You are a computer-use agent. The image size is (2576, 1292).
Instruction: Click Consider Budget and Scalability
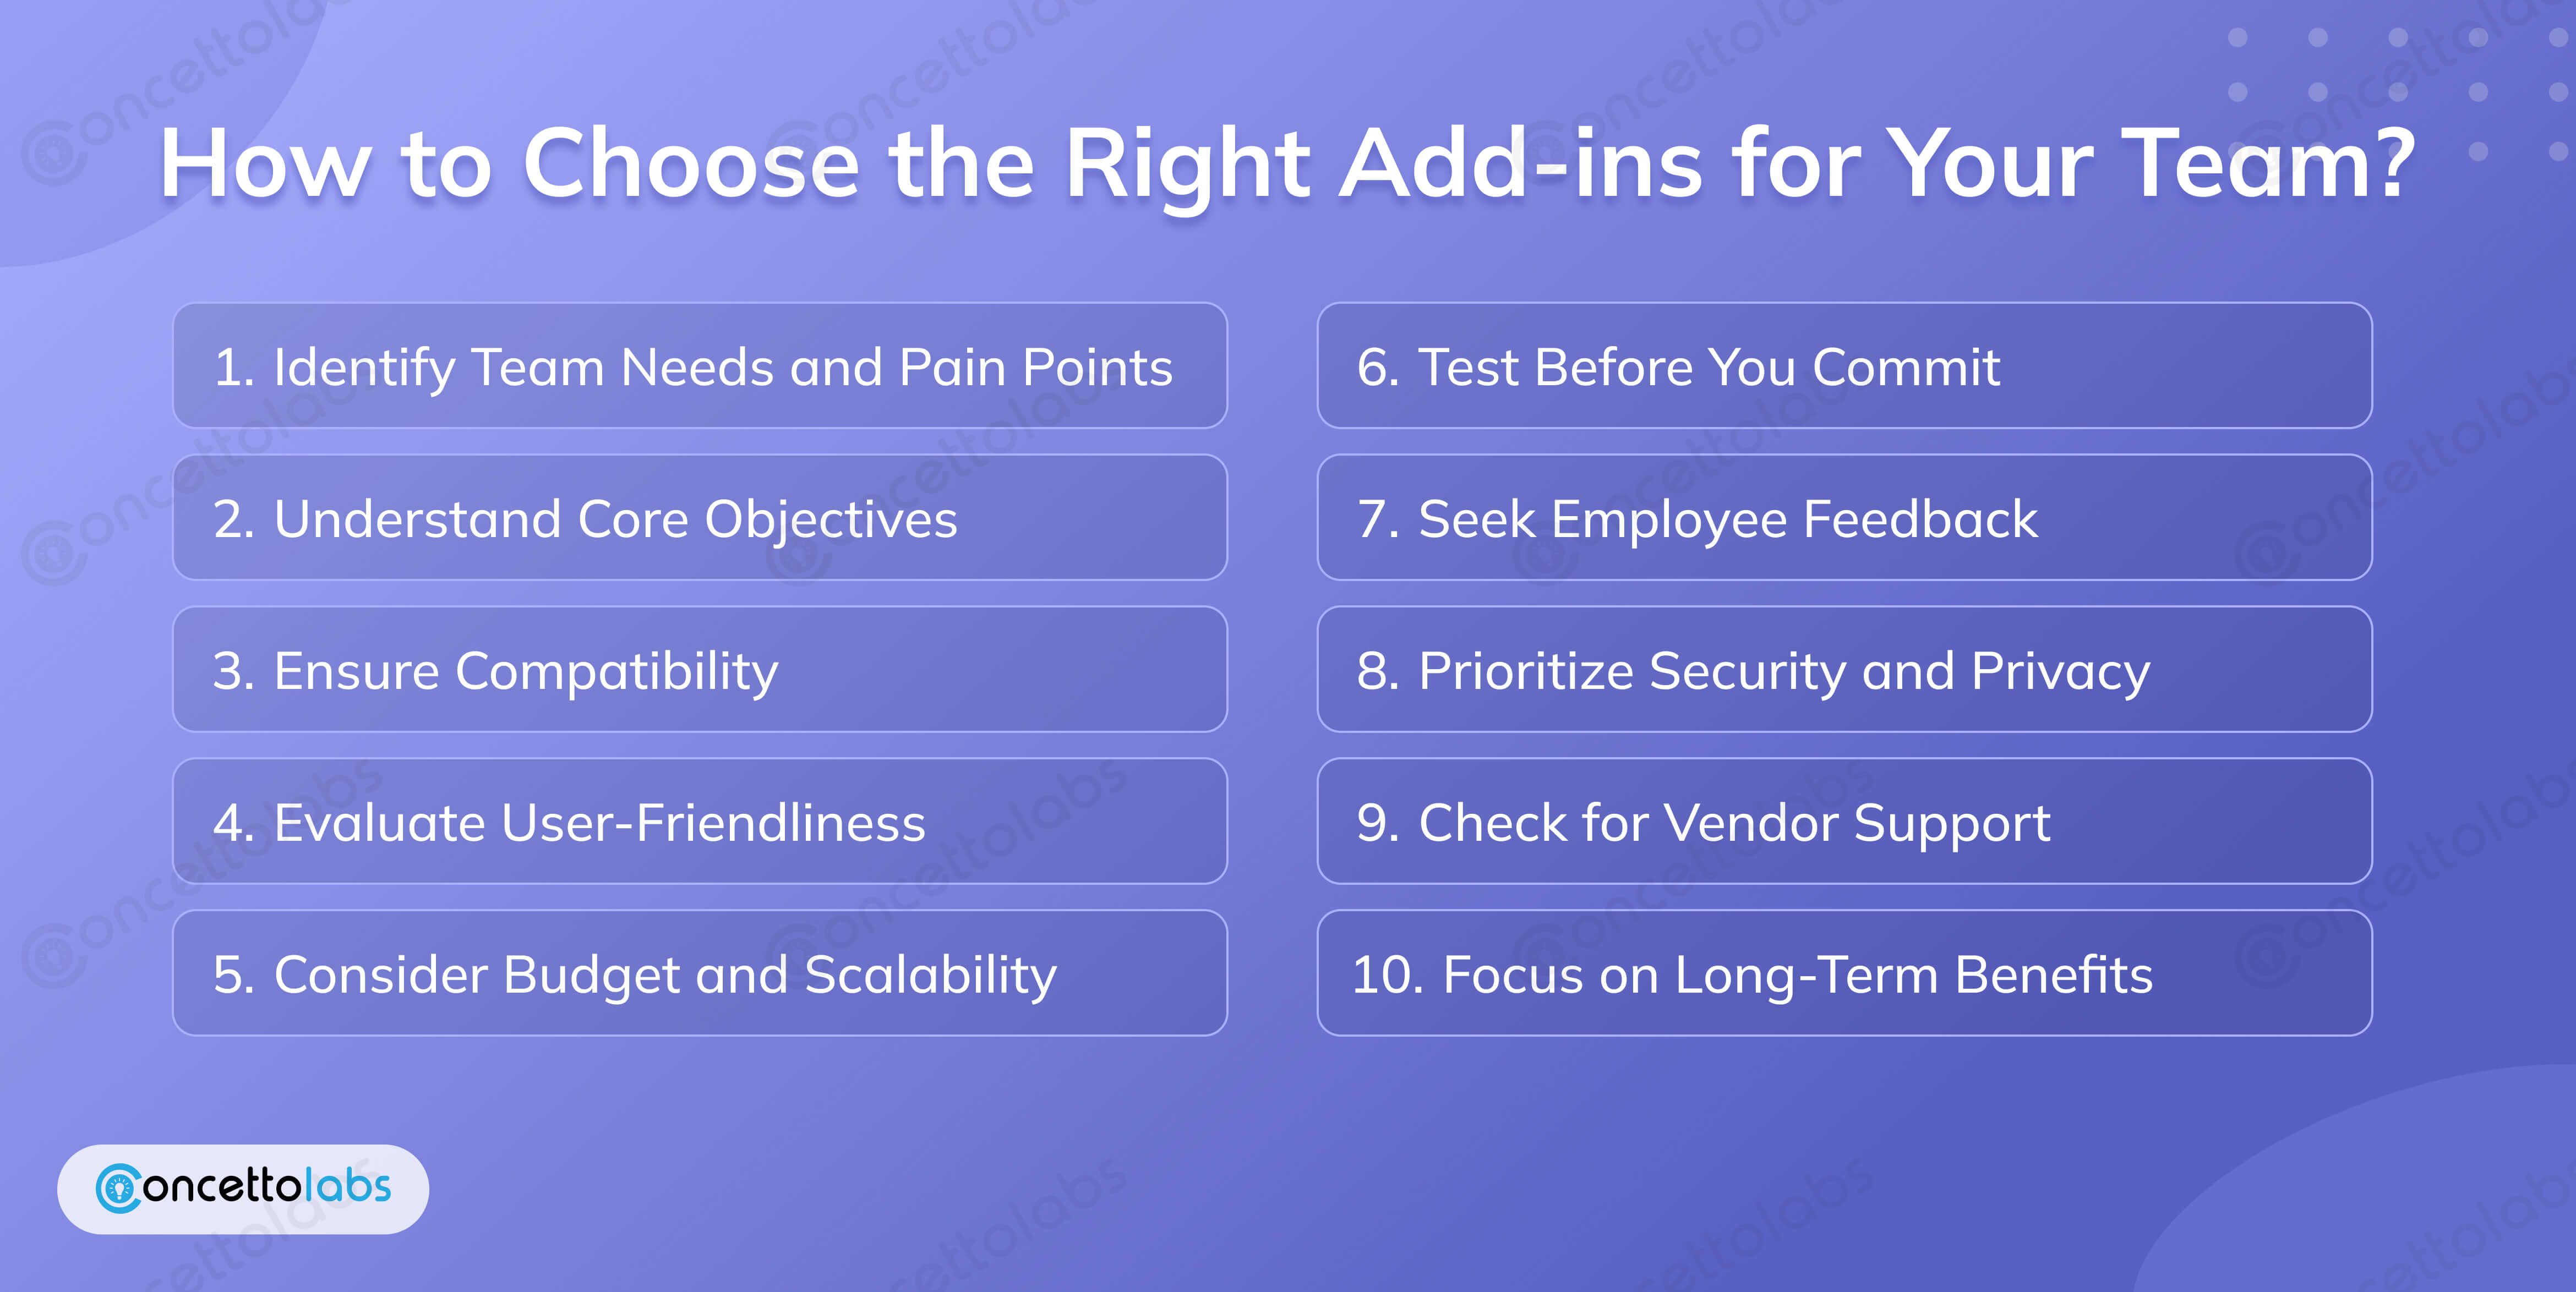[699, 974]
